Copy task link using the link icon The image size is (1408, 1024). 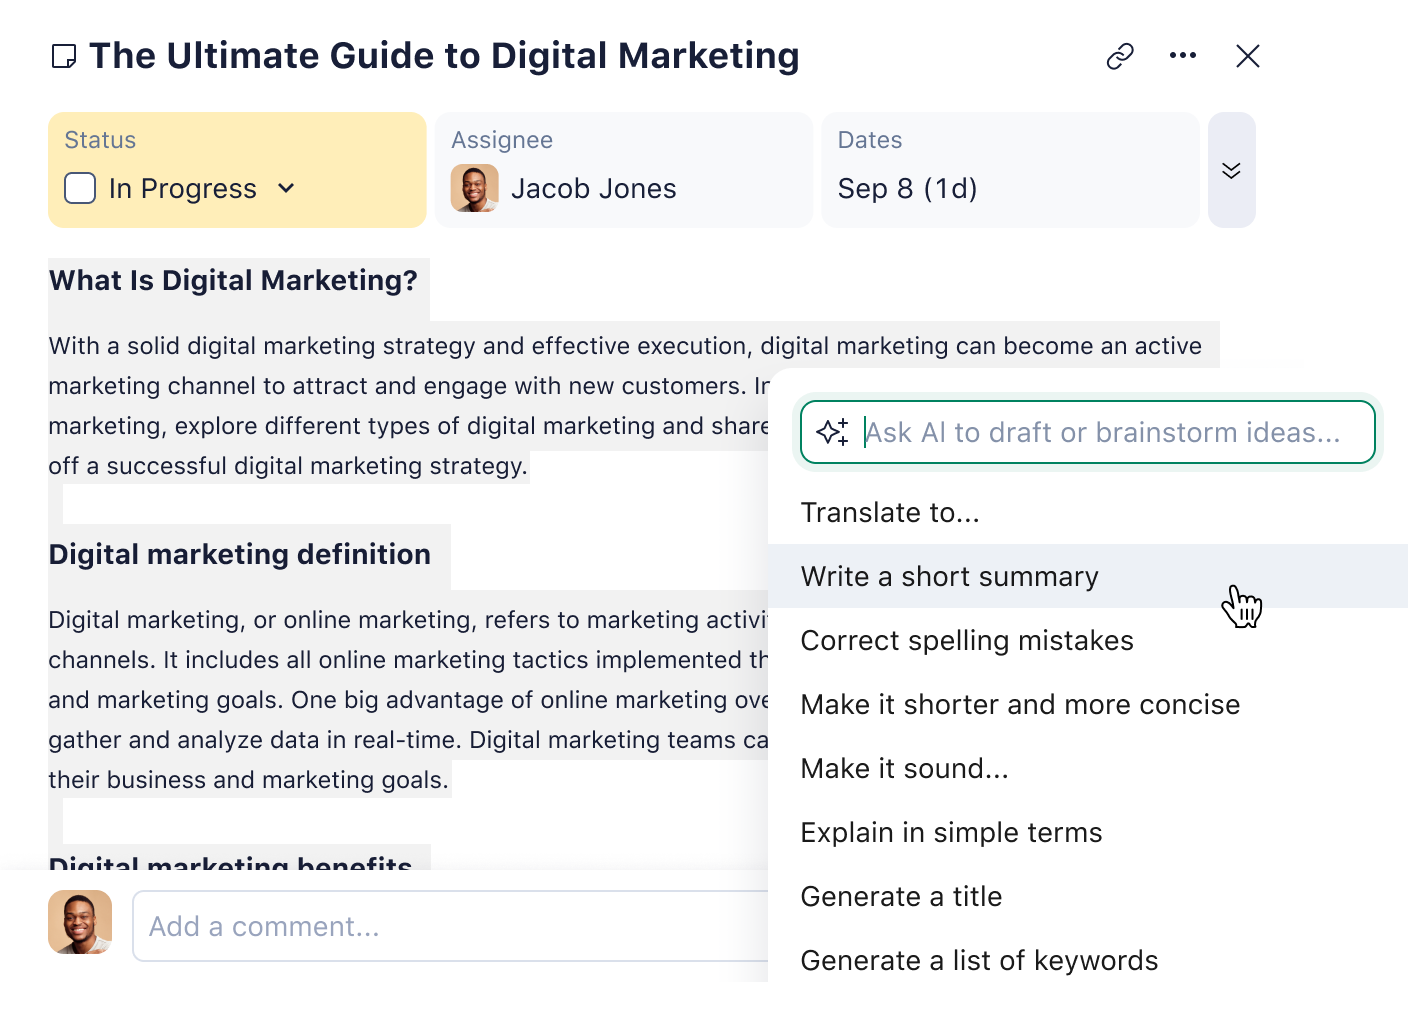click(x=1120, y=56)
